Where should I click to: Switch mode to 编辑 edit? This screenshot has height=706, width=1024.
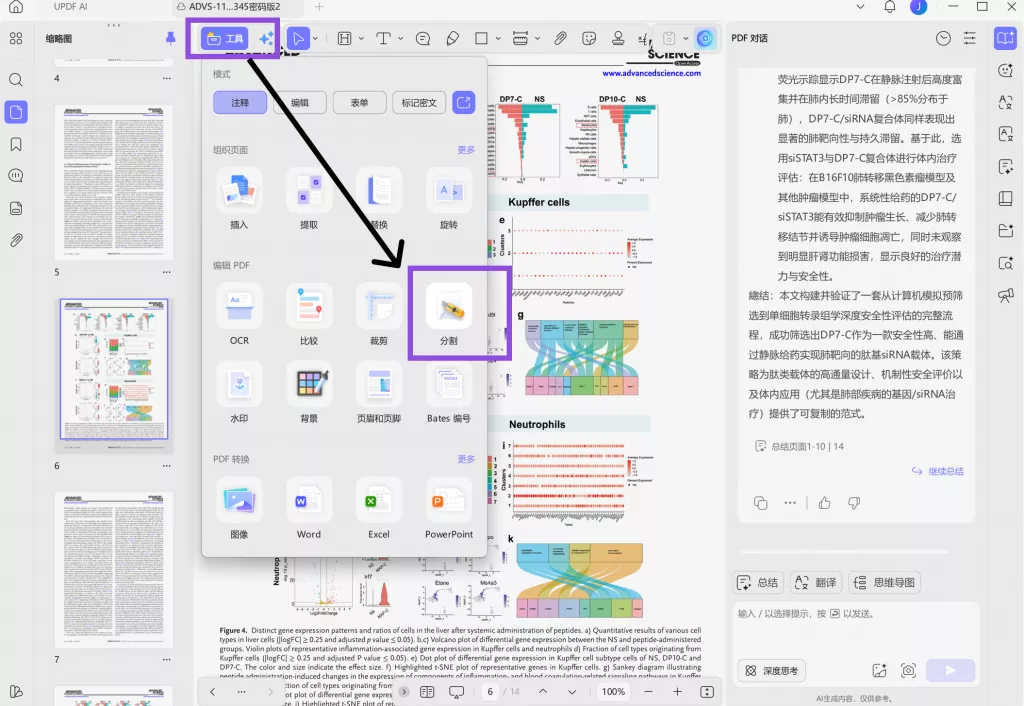pos(300,103)
